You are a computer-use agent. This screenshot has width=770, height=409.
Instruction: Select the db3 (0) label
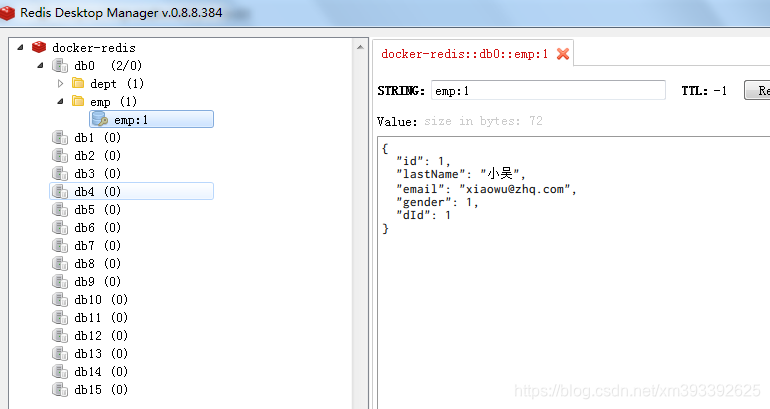pyautogui.click(x=97, y=174)
